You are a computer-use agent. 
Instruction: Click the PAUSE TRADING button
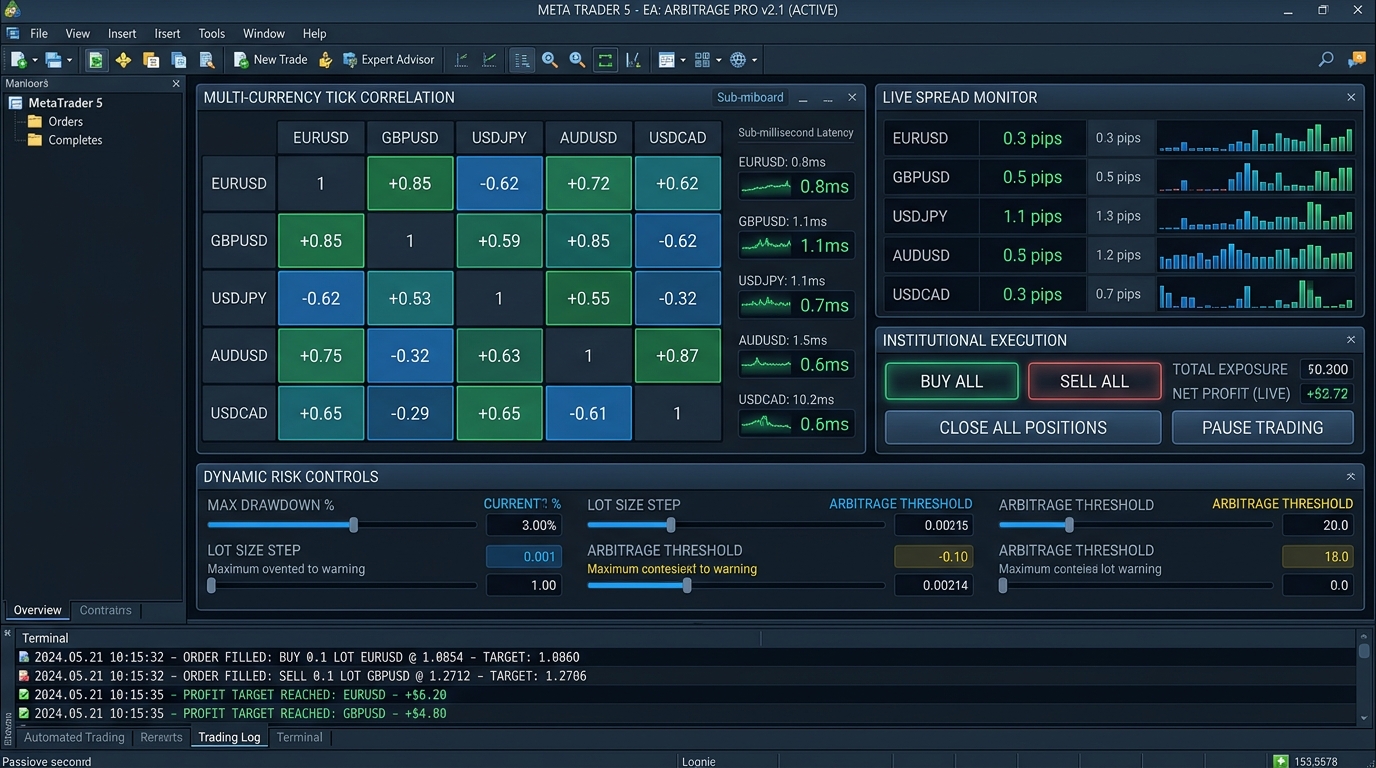pos(1262,427)
